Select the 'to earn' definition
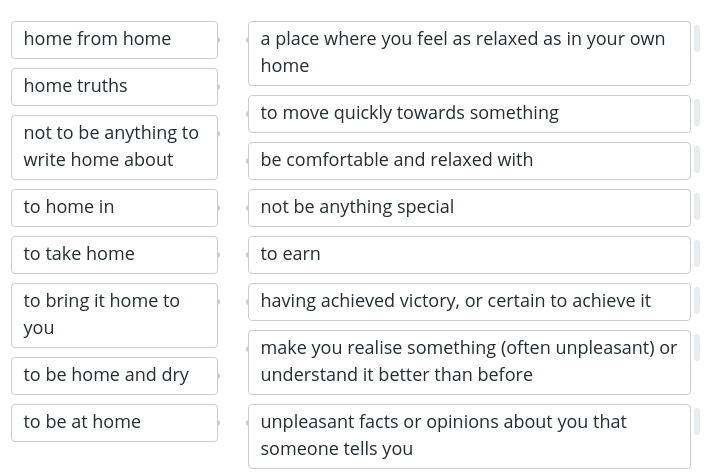This screenshot has width=709, height=474. pos(469,255)
